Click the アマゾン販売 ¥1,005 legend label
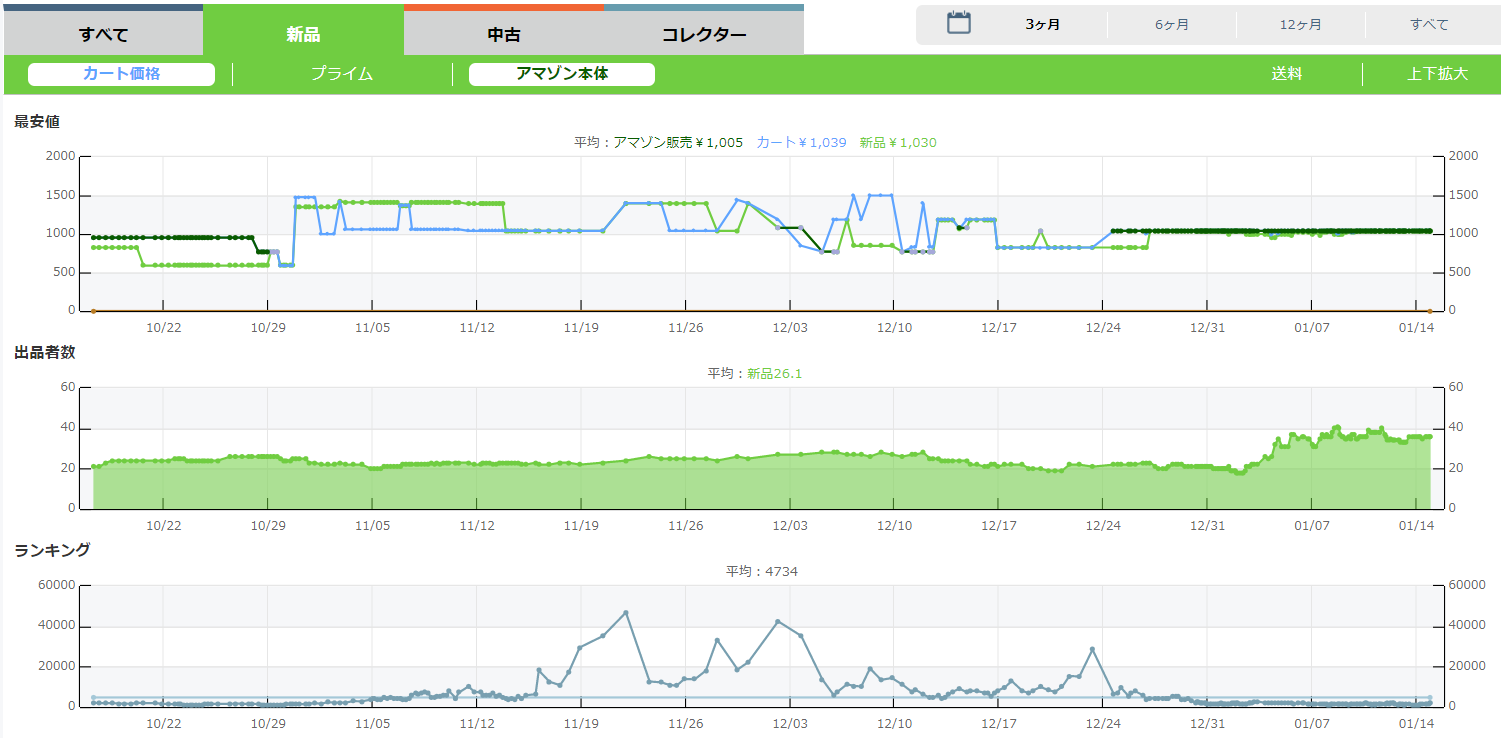The height and width of the screenshot is (738, 1501). click(x=677, y=143)
